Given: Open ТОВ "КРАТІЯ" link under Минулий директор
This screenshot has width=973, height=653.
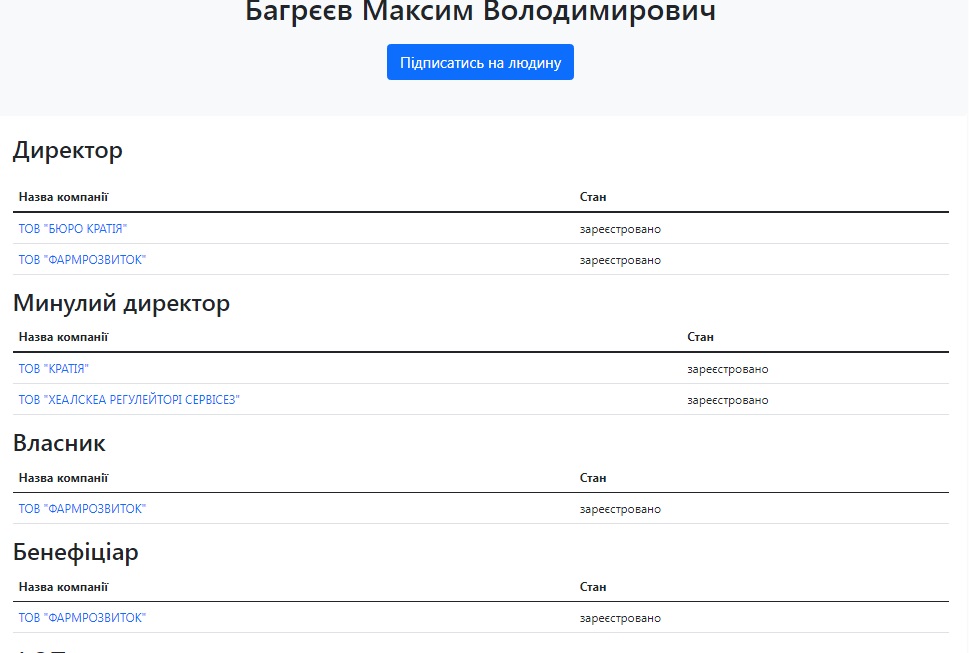Looking at the screenshot, I should click(54, 369).
